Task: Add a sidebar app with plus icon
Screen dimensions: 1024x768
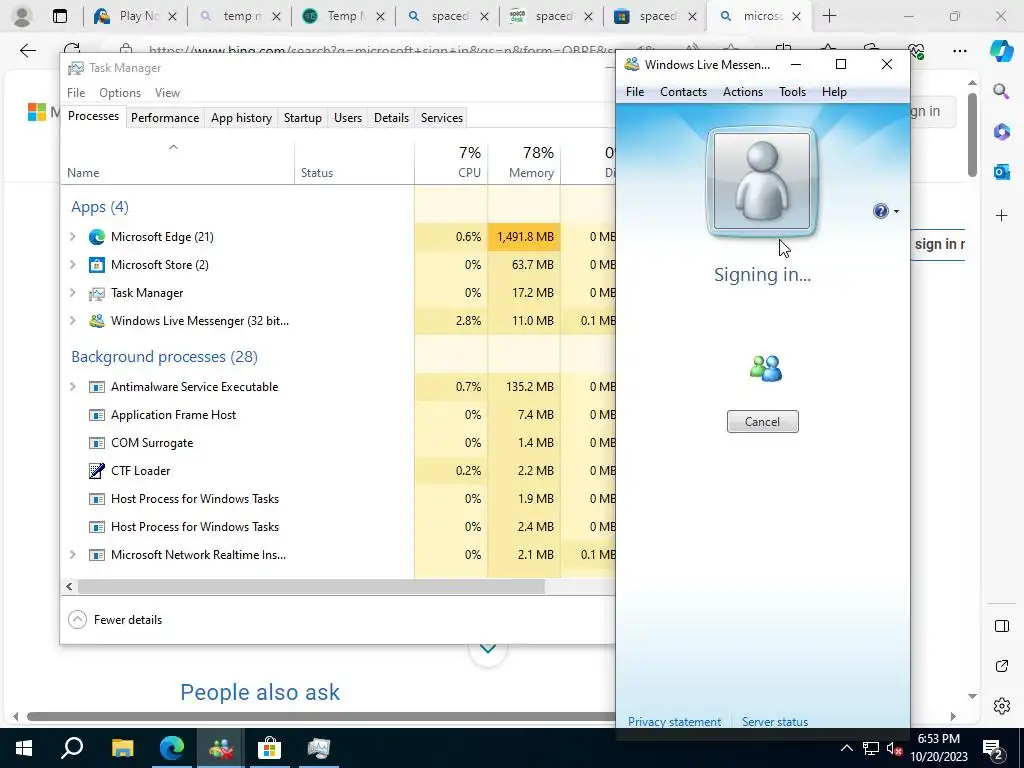Action: [x=1001, y=216]
